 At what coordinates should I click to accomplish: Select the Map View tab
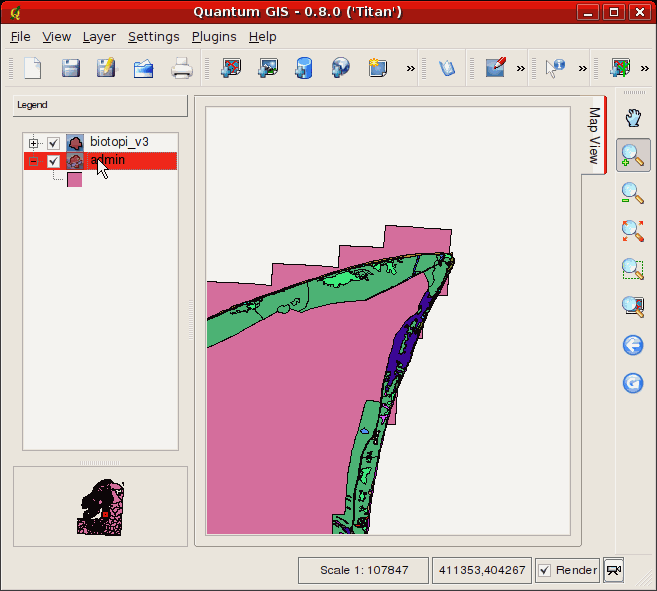click(594, 135)
